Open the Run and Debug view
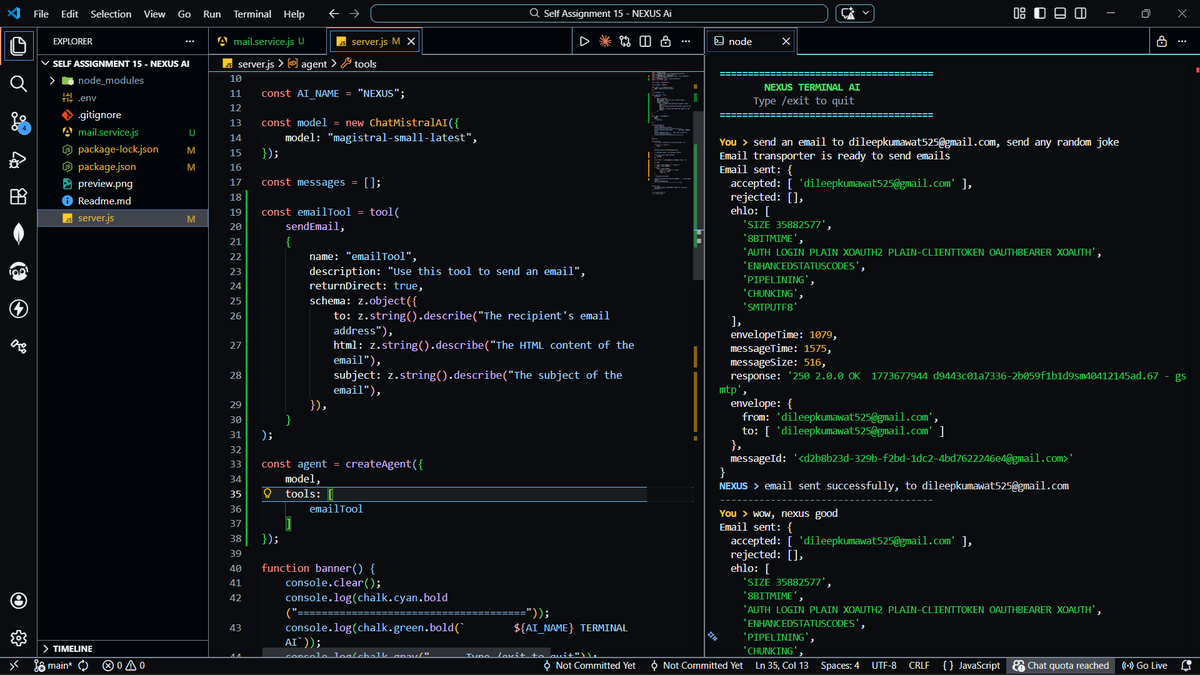 [x=18, y=160]
